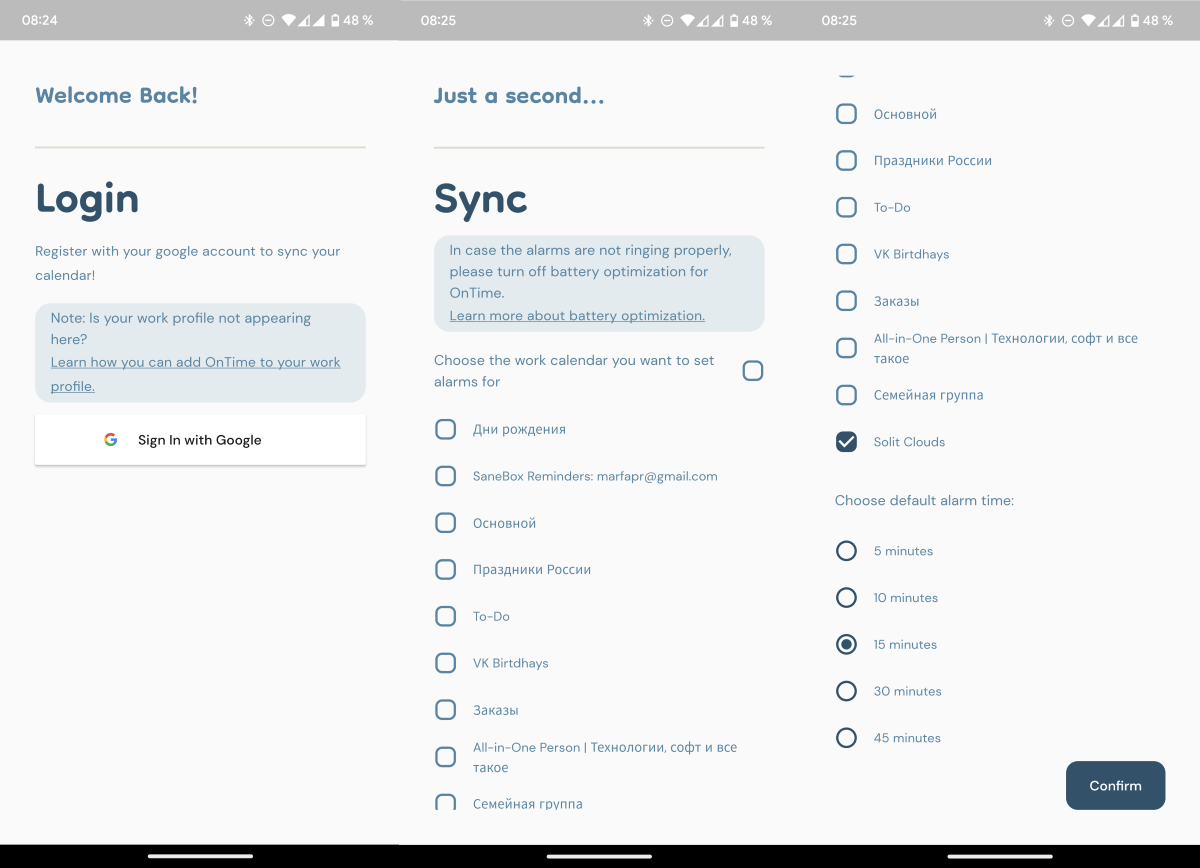Tap do-not-disturb icon in the 08:24 status bar

(268, 20)
